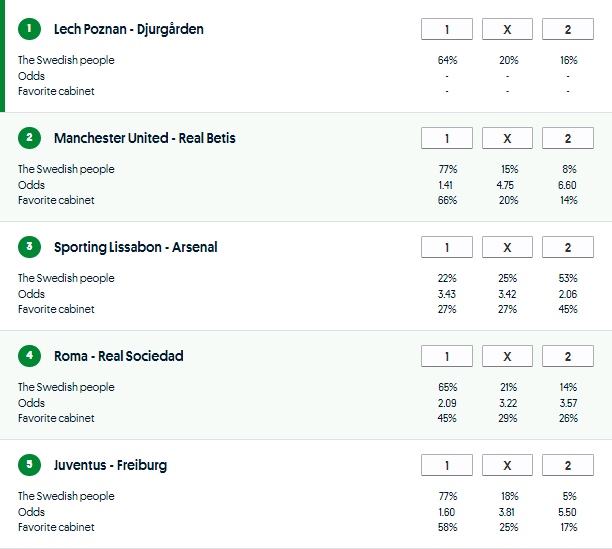The width and height of the screenshot is (612, 549).
Task: Click the green match number 1 badge
Action: [29, 29]
